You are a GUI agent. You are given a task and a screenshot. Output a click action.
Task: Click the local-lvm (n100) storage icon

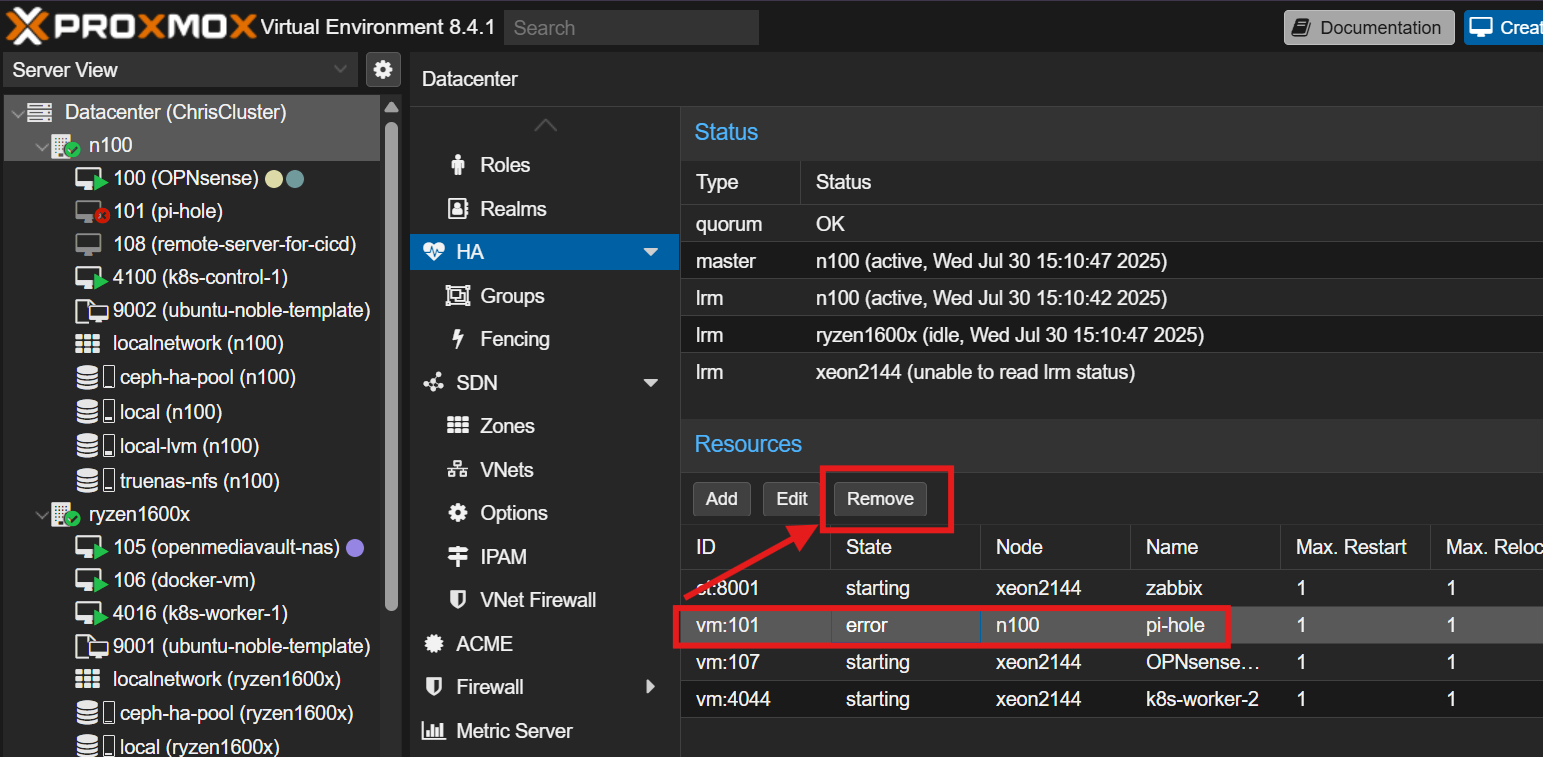click(95, 446)
